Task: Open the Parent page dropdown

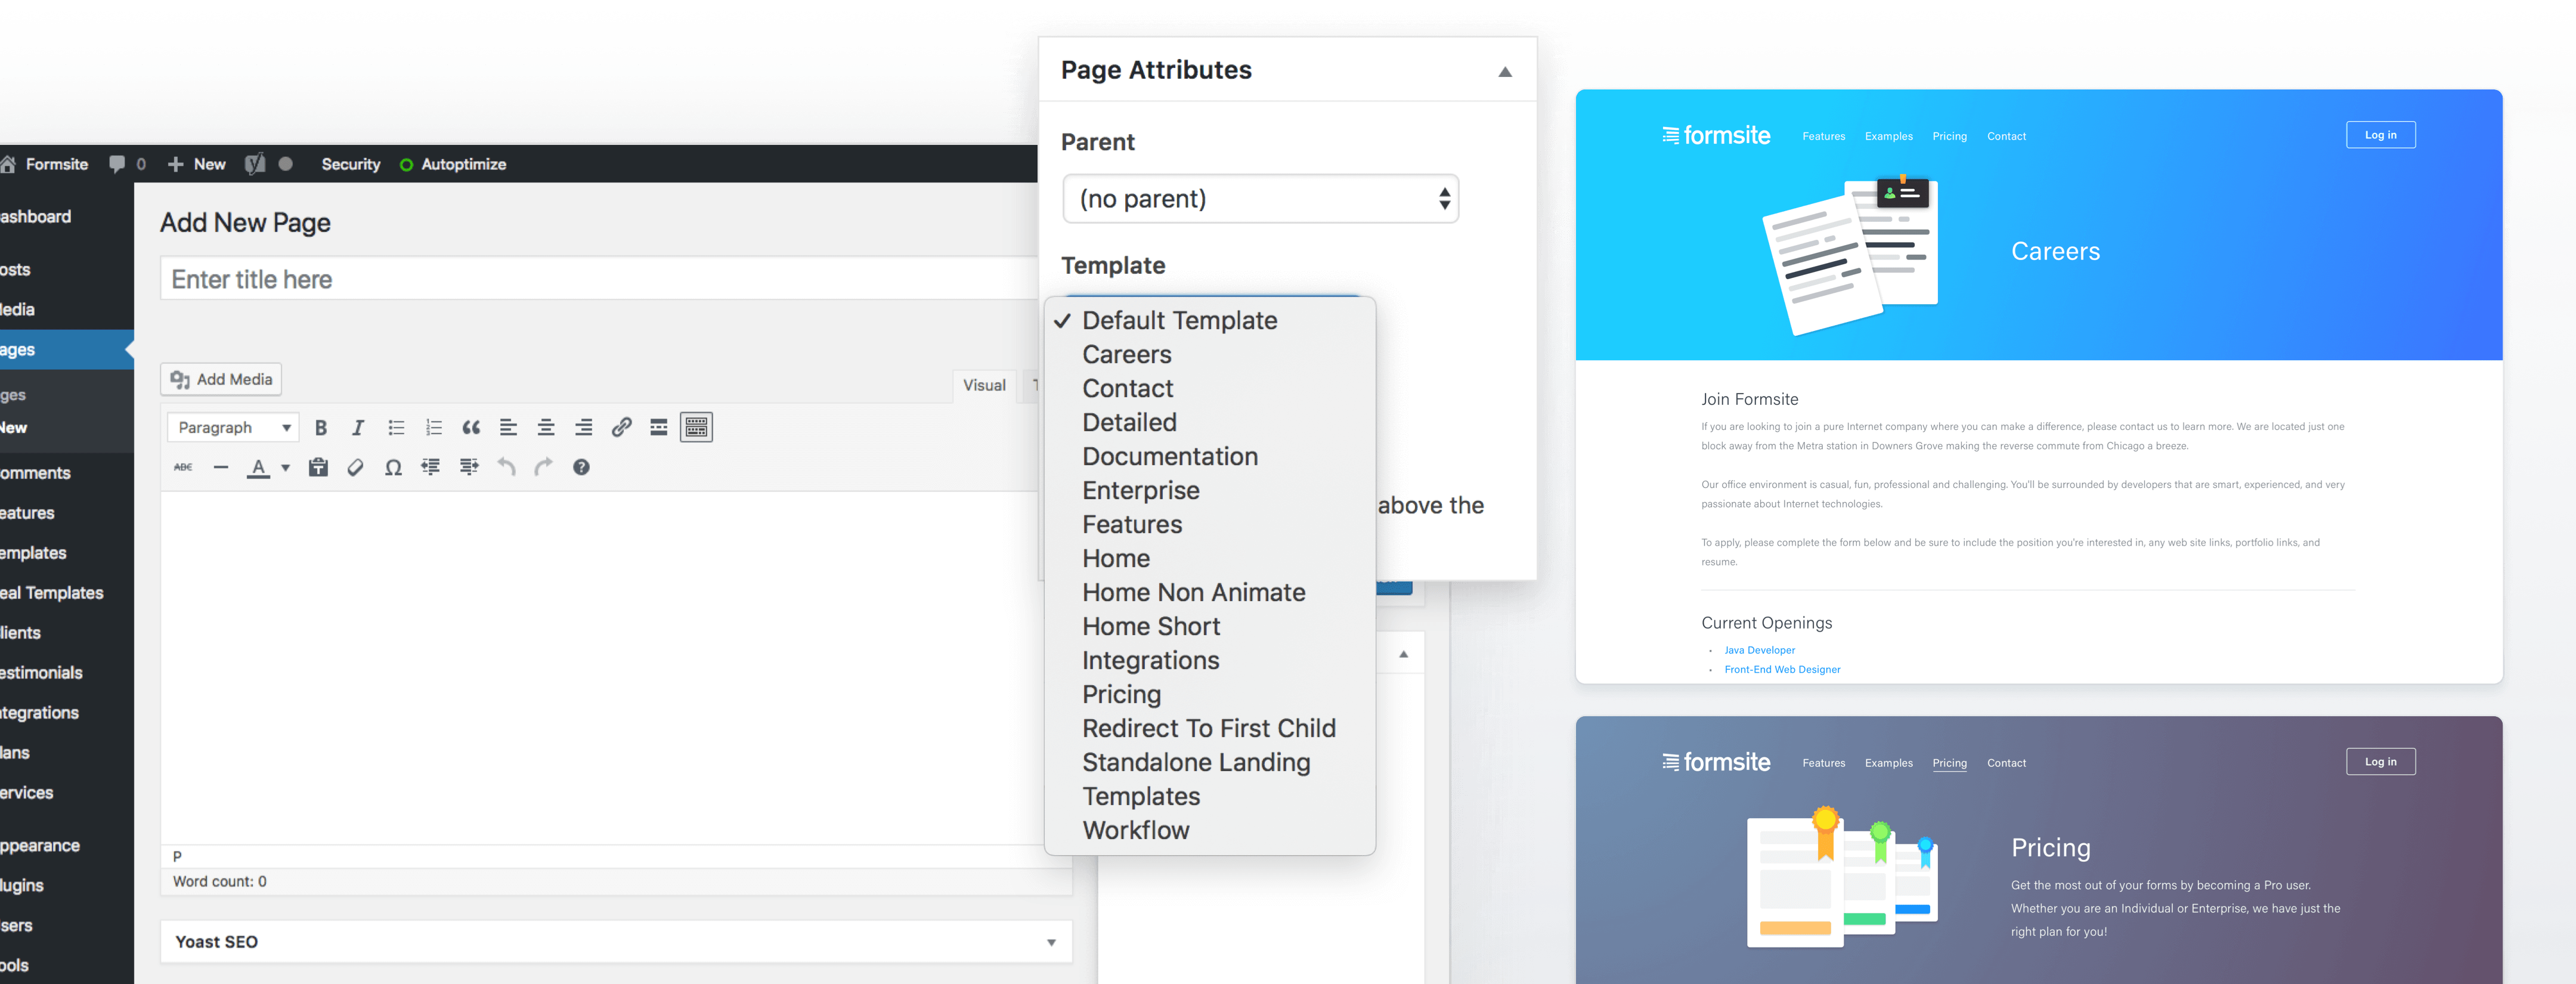Action: pyautogui.click(x=1260, y=199)
